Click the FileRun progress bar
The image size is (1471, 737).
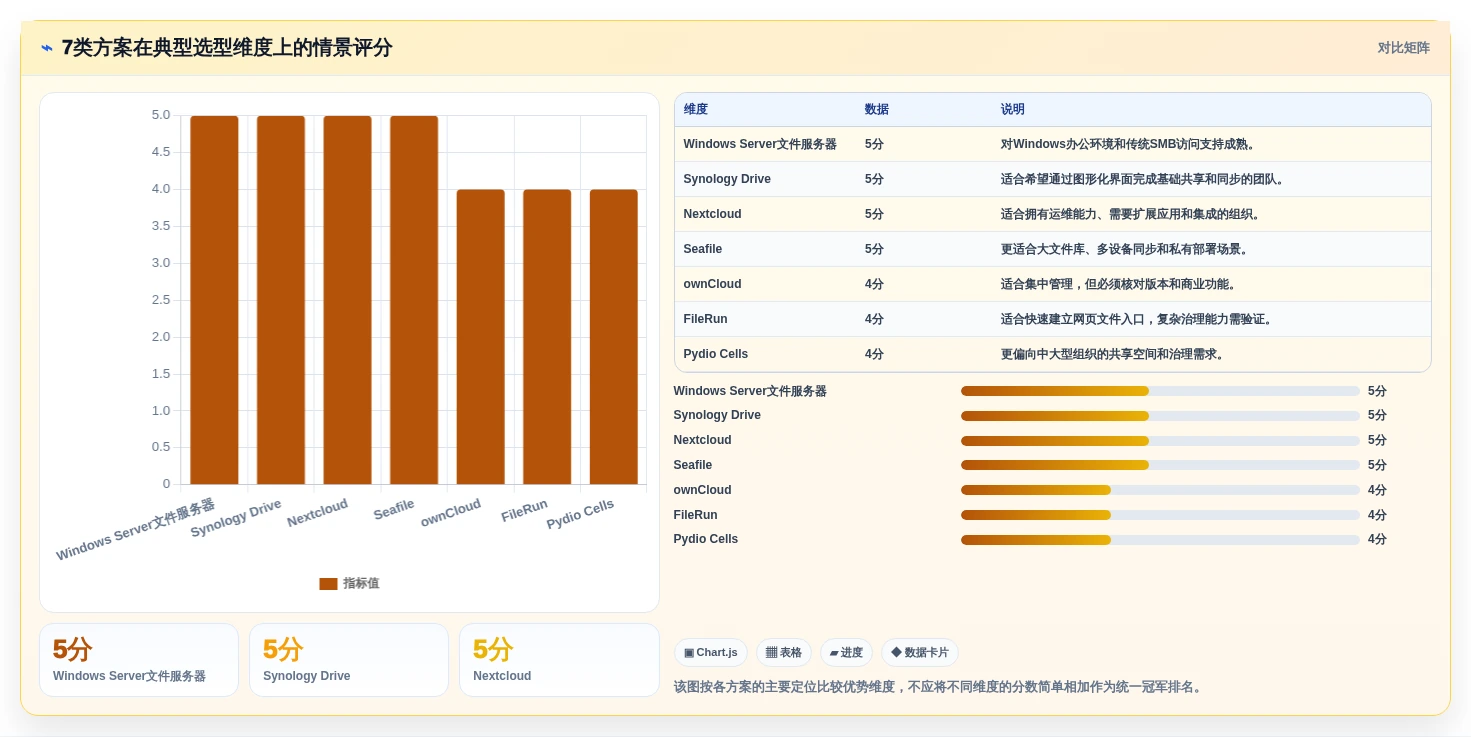(x=1160, y=515)
